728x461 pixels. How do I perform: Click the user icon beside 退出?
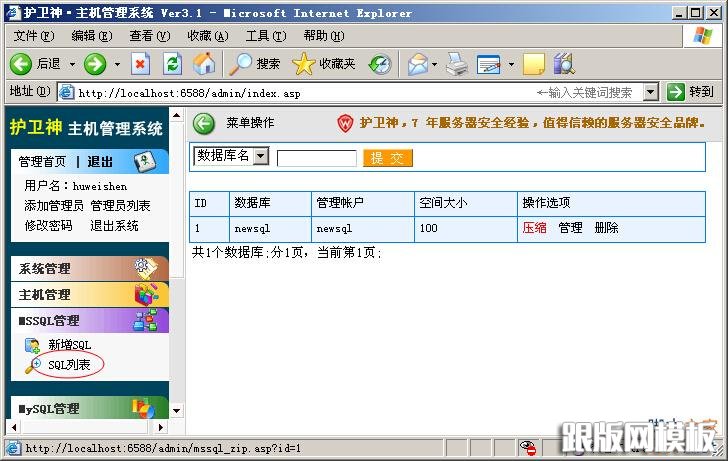[x=145, y=162]
